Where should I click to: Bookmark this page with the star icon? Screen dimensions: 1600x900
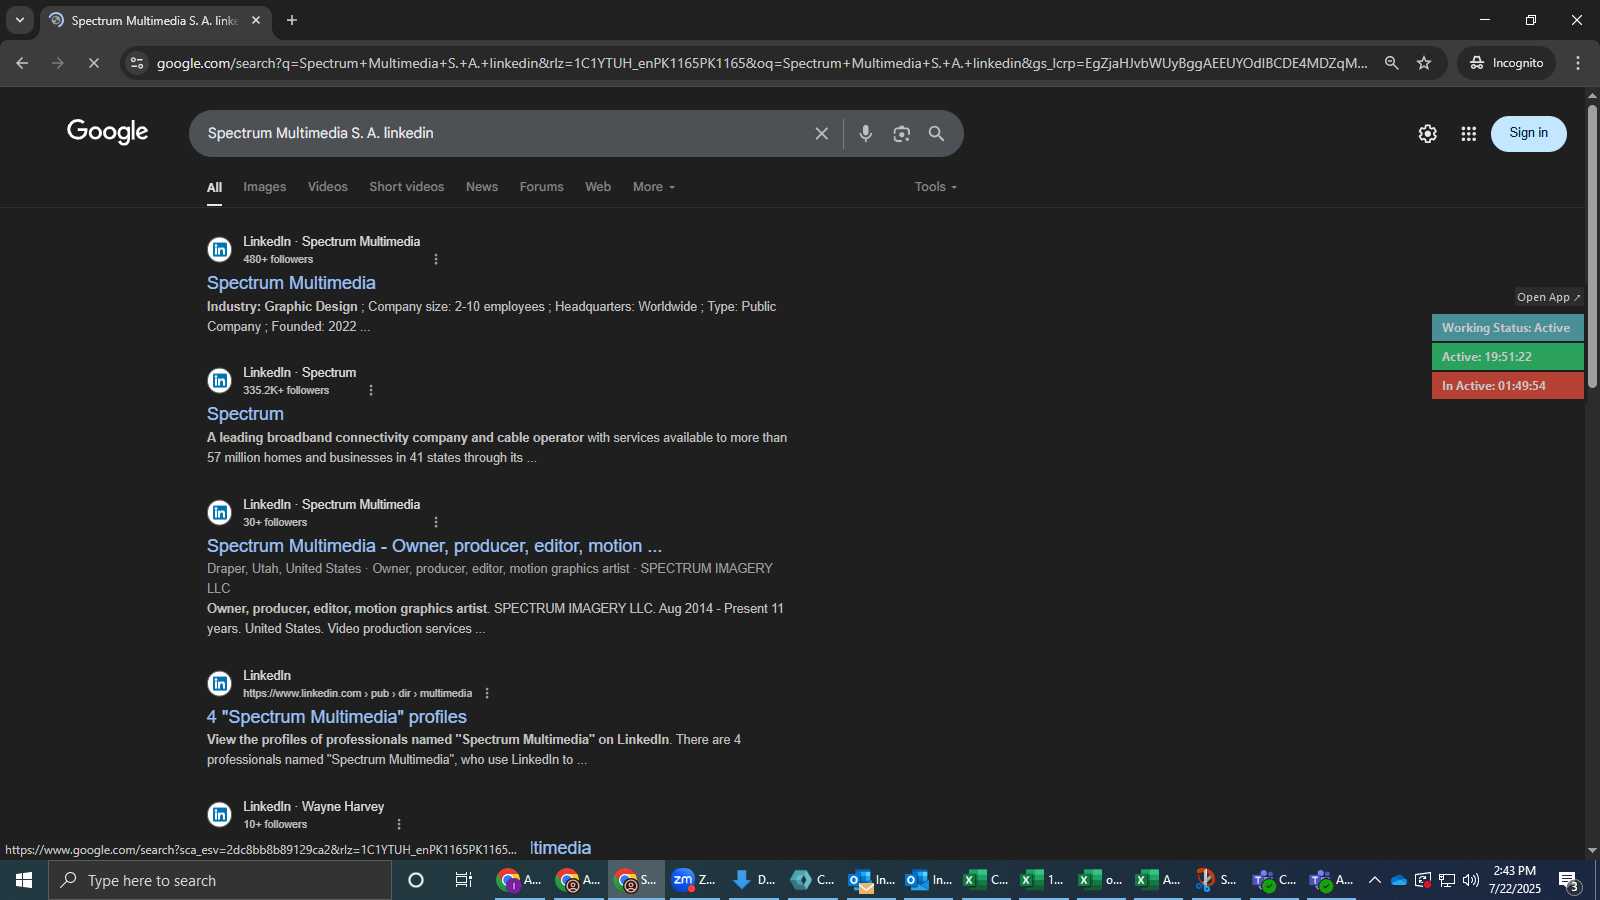1424,63
